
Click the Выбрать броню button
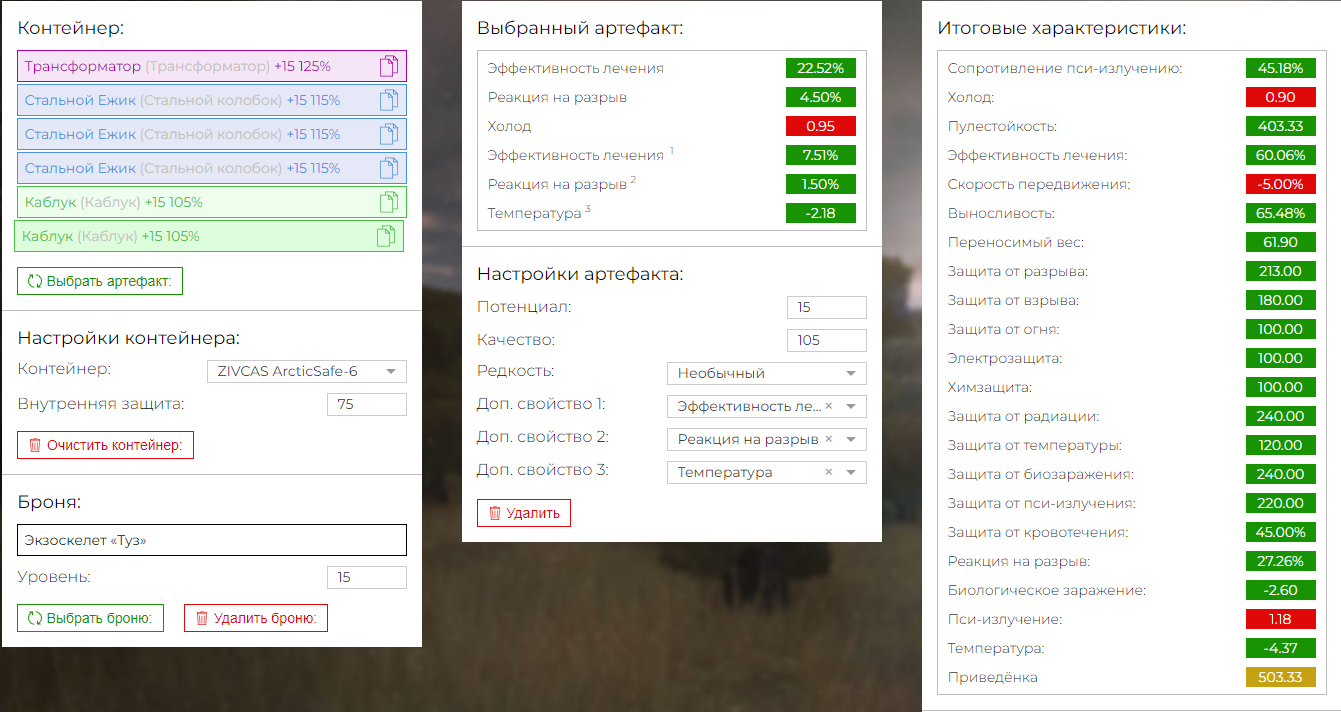point(90,618)
